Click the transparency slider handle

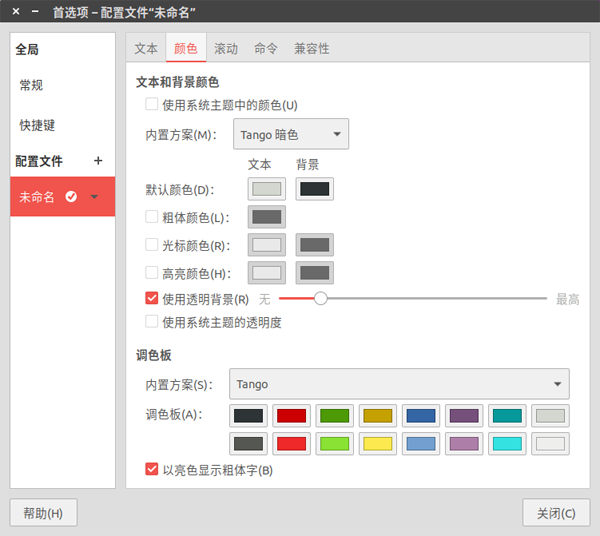[321, 298]
